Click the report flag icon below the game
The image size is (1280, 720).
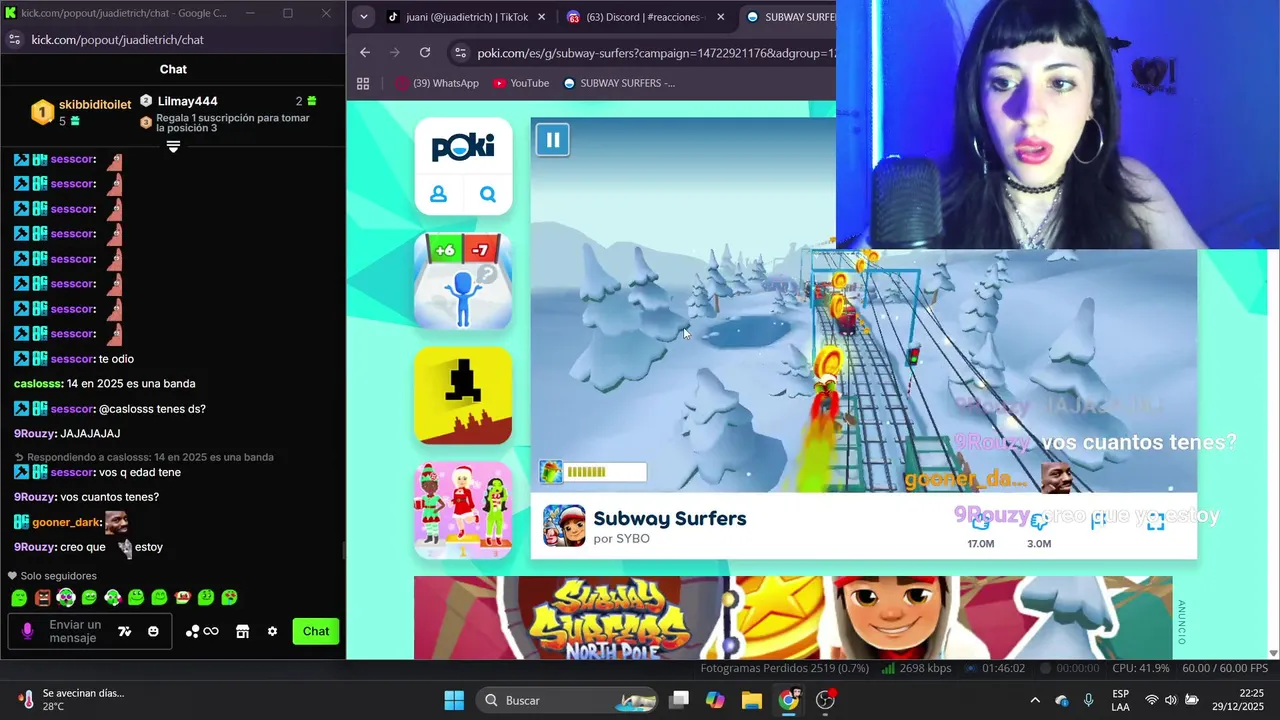coord(1098,521)
